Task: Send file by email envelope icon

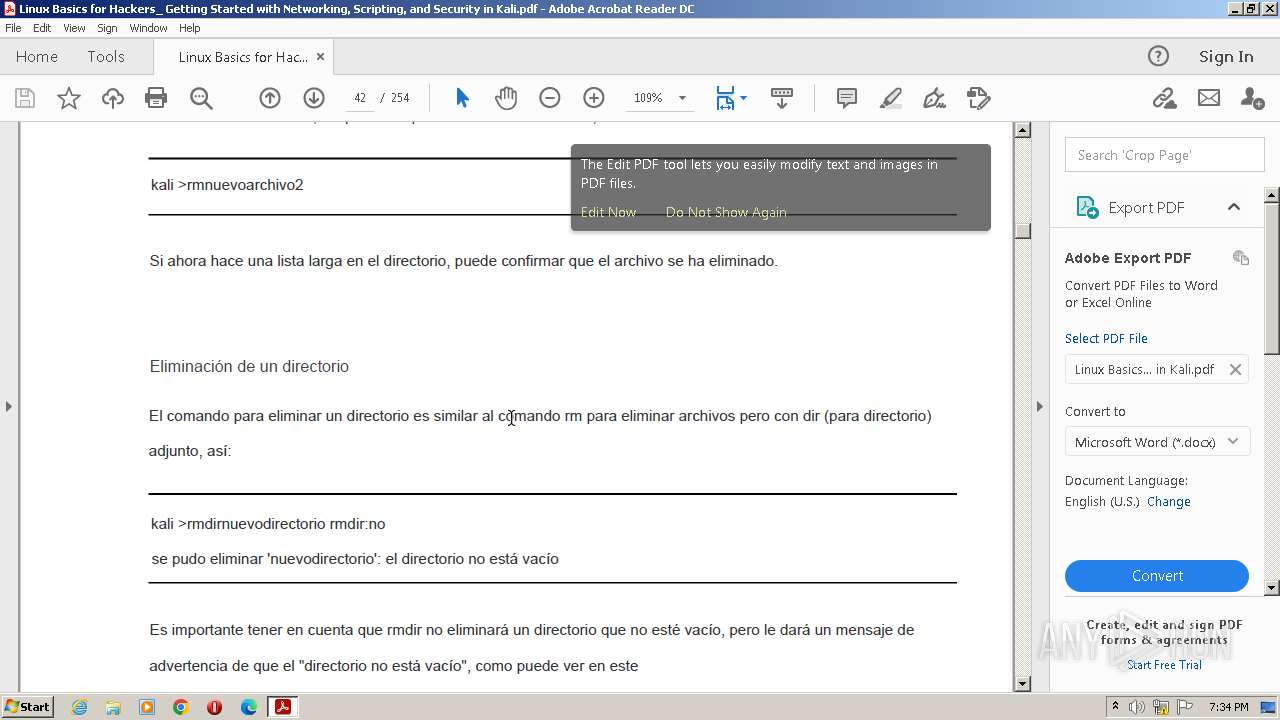Action: (x=1209, y=98)
